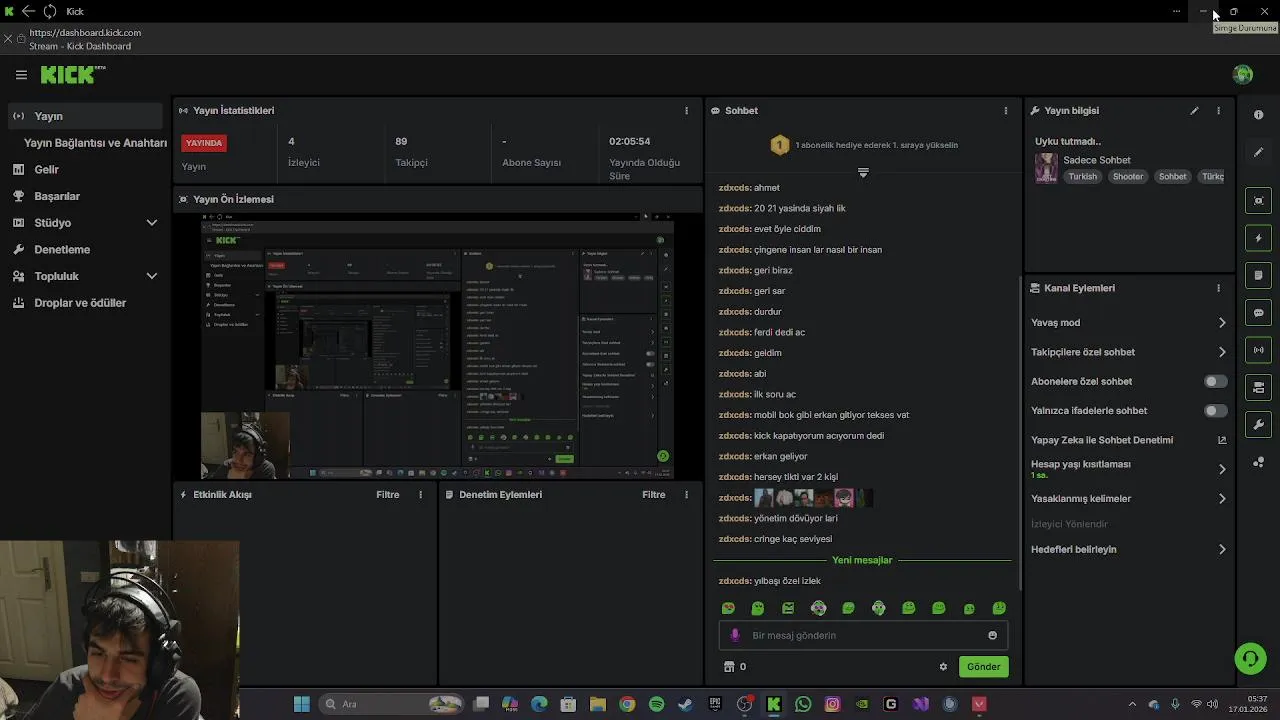Screen dimensions: 1280x720
Task: Click the green Gönder button
Action: [x=983, y=667]
